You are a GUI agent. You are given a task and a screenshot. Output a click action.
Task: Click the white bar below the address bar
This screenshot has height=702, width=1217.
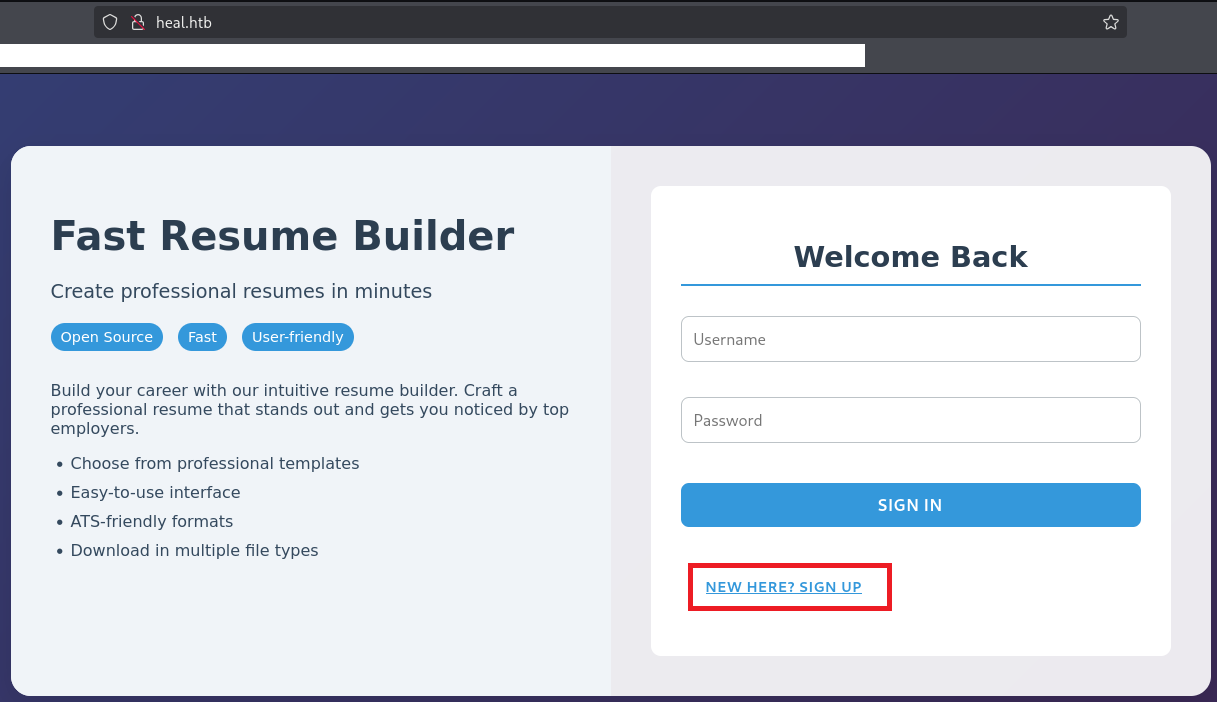tap(432, 55)
